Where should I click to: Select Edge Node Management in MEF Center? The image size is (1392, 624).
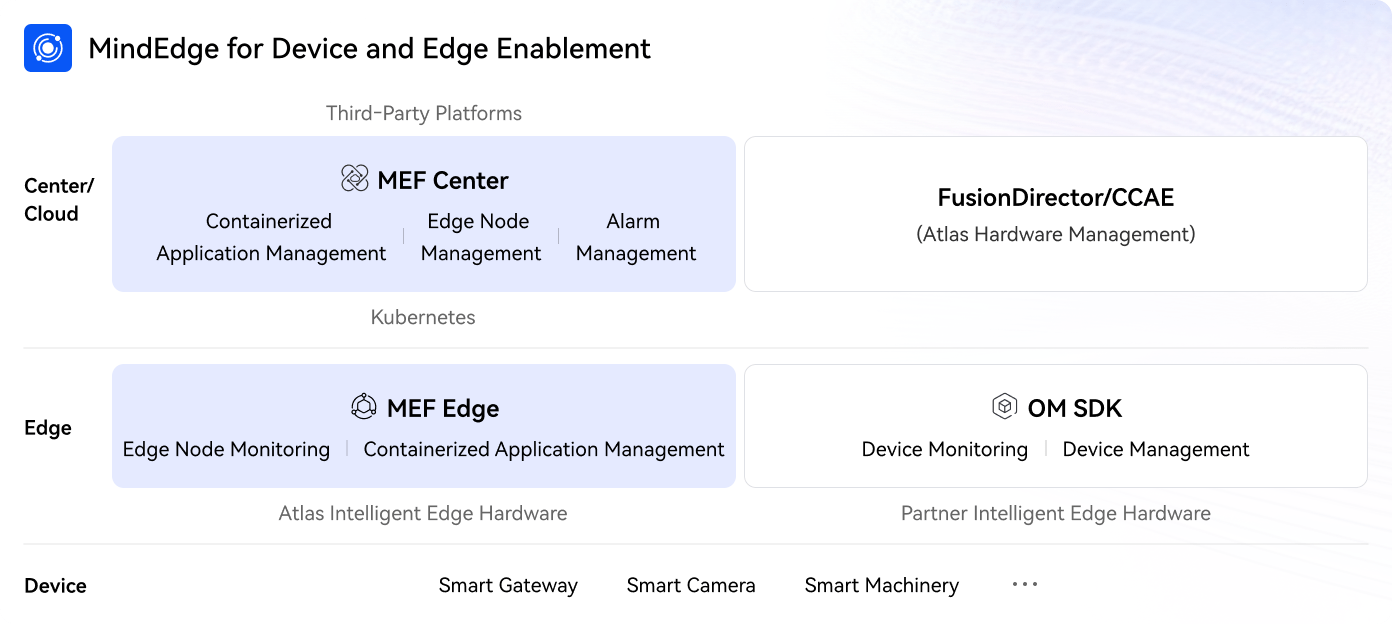(480, 237)
